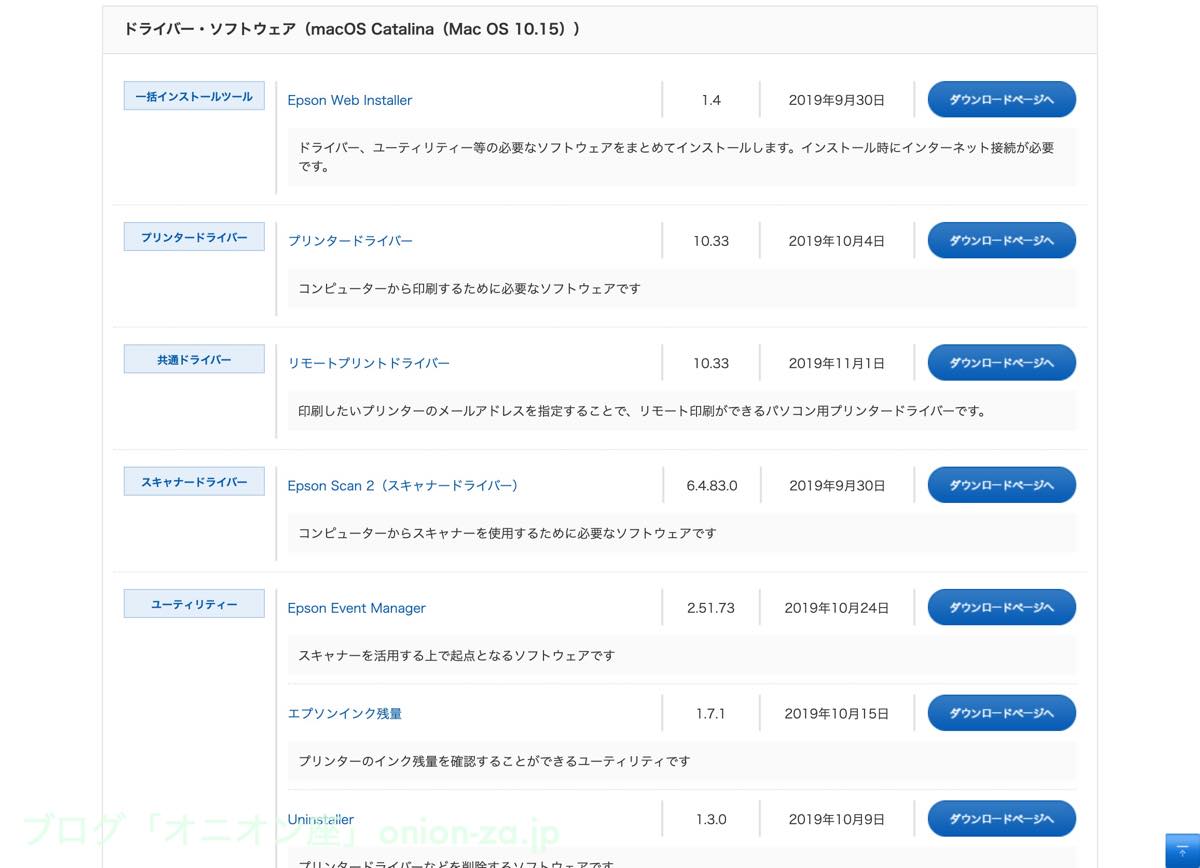Image resolution: width=1200 pixels, height=868 pixels.
Task: Go to download page for Epson Scan 2
Action: point(1001,485)
